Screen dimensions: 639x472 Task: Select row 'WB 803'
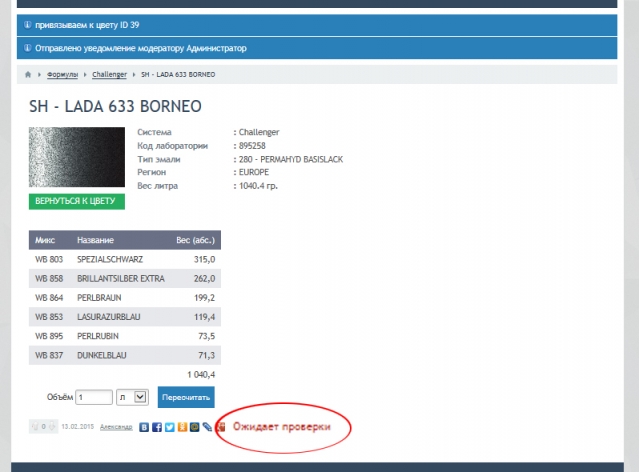coord(125,259)
